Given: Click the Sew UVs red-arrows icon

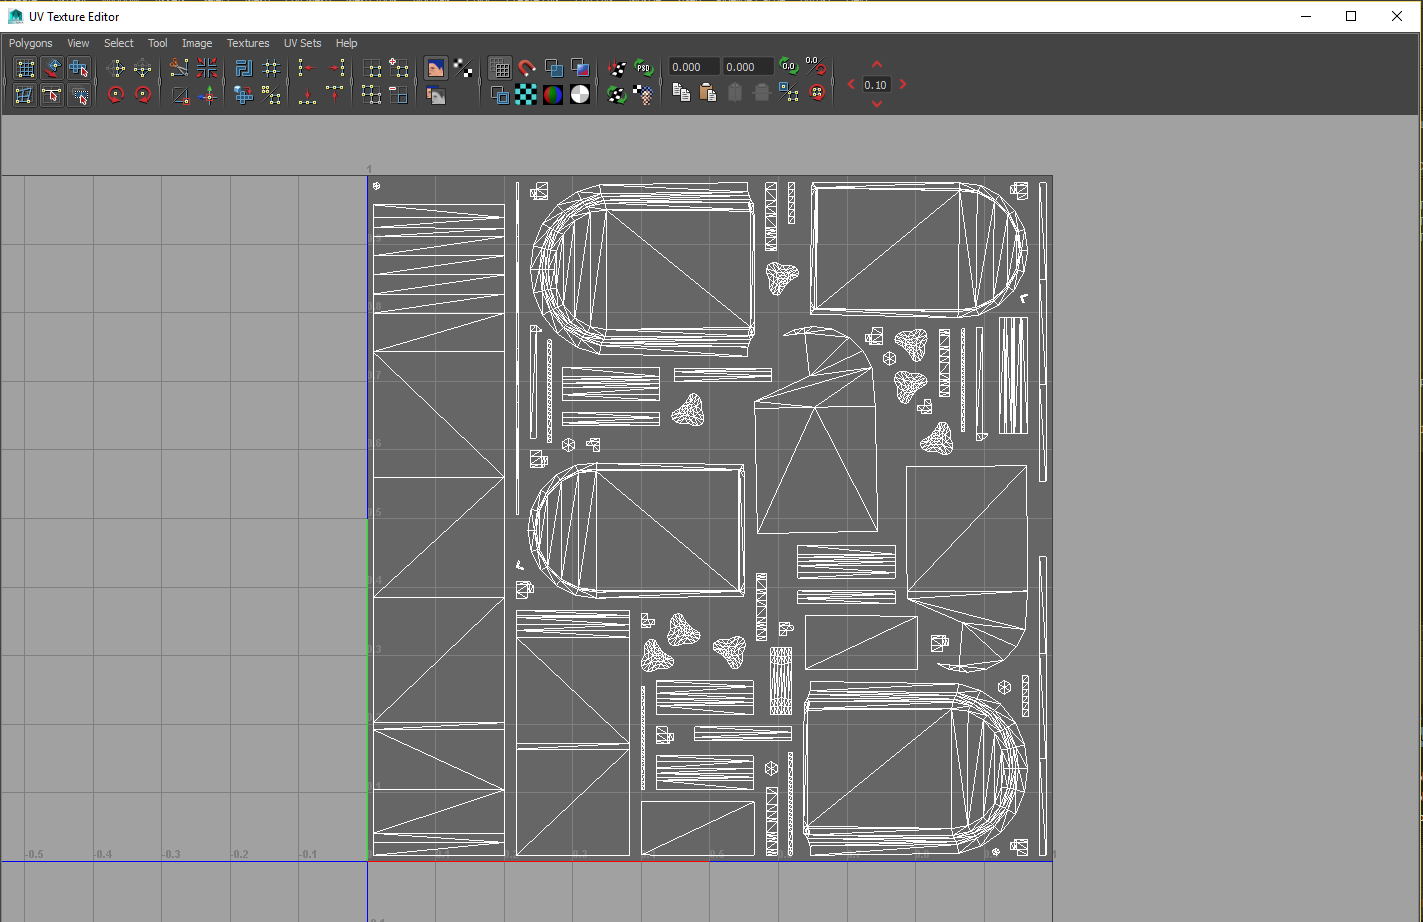Looking at the screenshot, I should pos(207,68).
